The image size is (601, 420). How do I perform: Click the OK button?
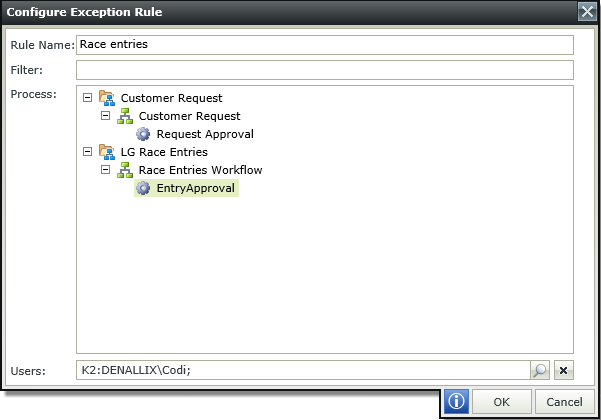[x=502, y=402]
